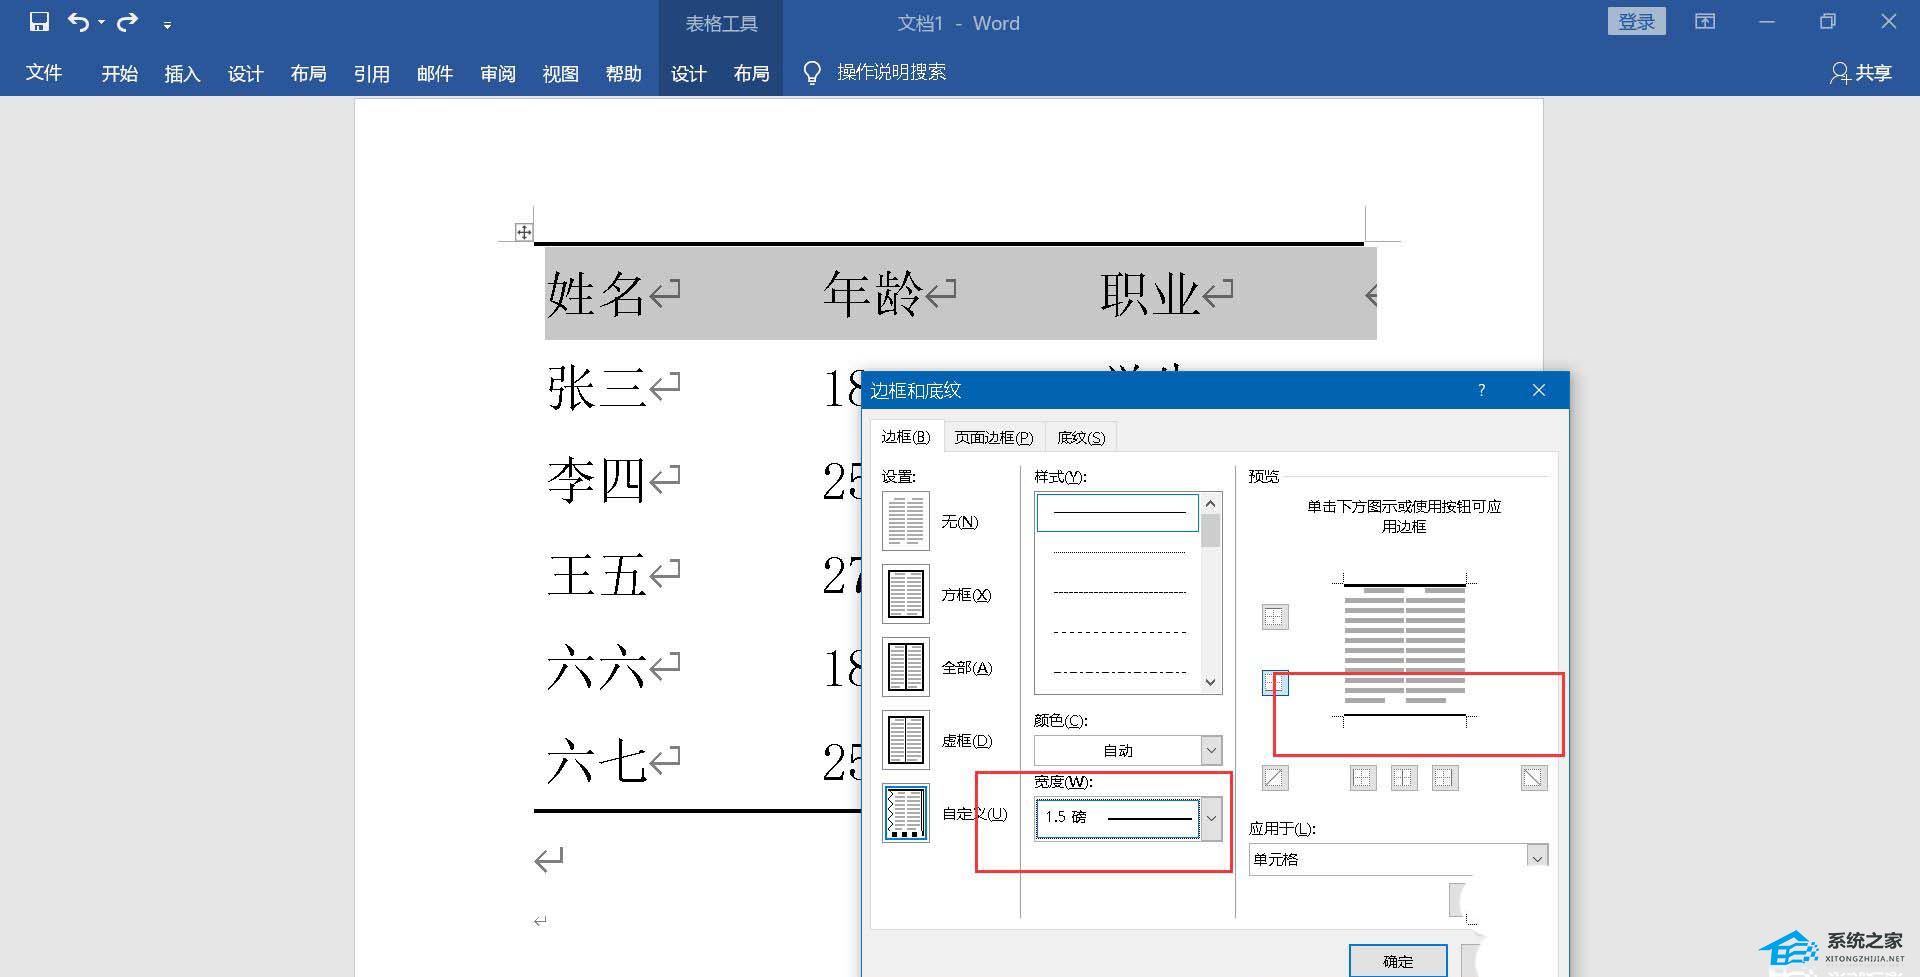1920x977 pixels.
Task: Open the 审阅 ribbon tab
Action: 497,73
